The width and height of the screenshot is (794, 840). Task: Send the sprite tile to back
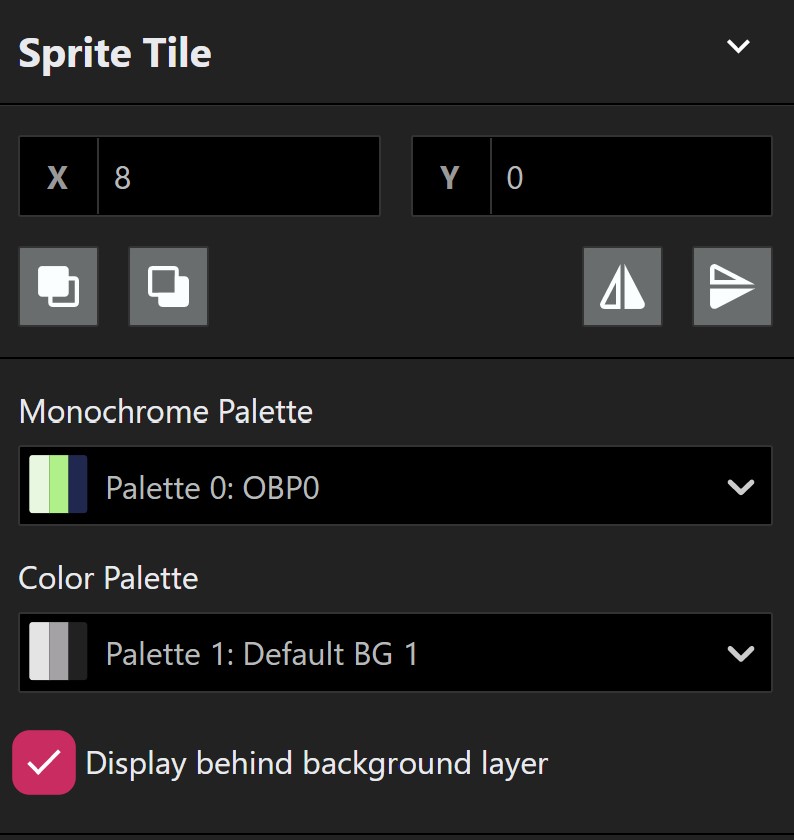pos(168,286)
